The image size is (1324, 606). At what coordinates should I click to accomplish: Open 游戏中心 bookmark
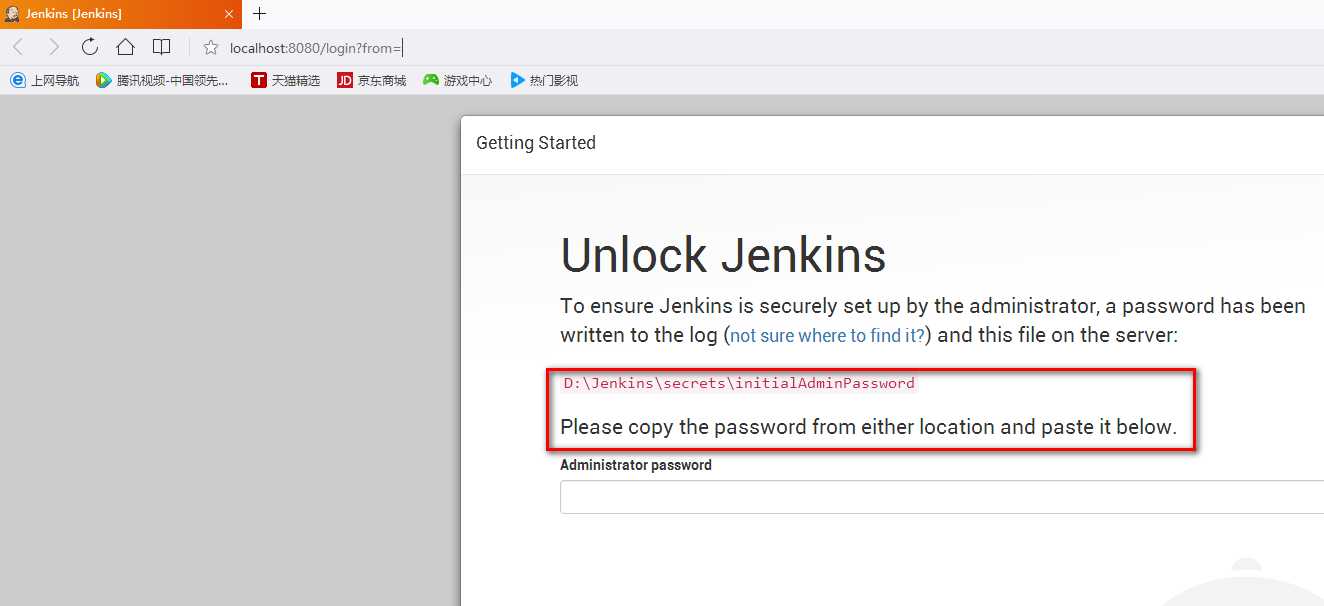pos(457,80)
